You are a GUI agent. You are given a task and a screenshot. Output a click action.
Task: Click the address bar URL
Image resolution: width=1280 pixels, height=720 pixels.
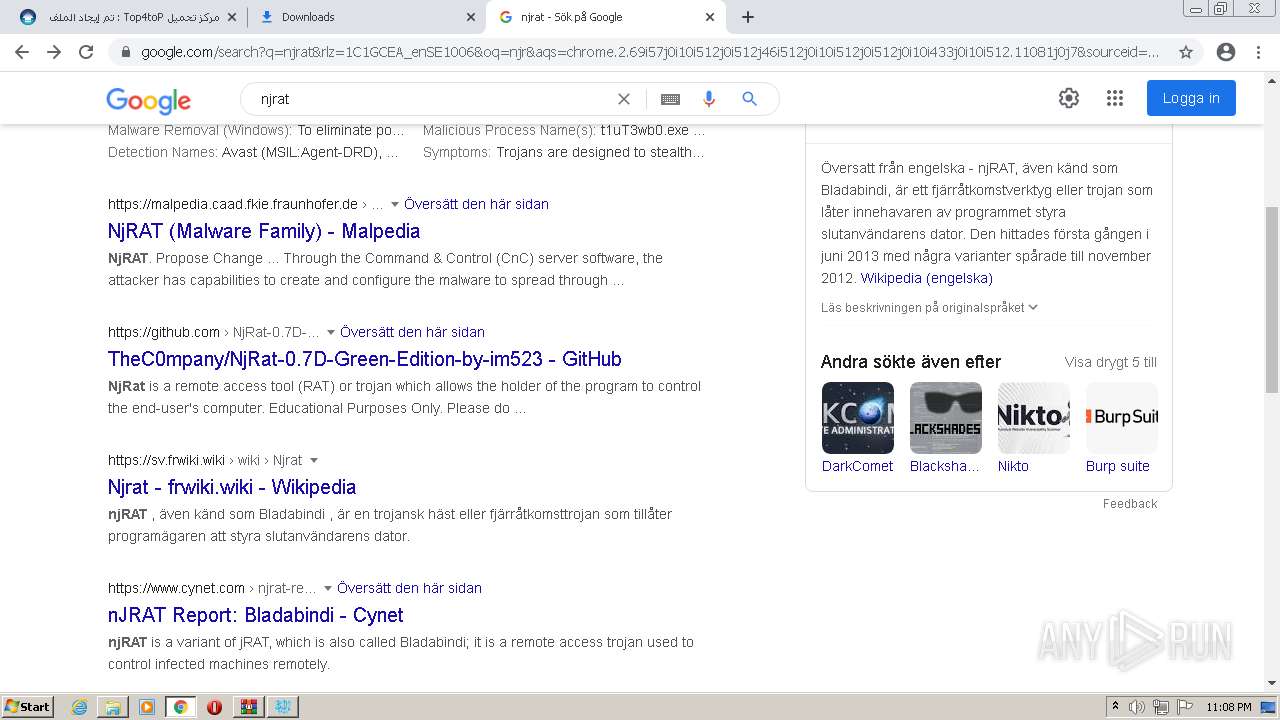click(x=650, y=52)
